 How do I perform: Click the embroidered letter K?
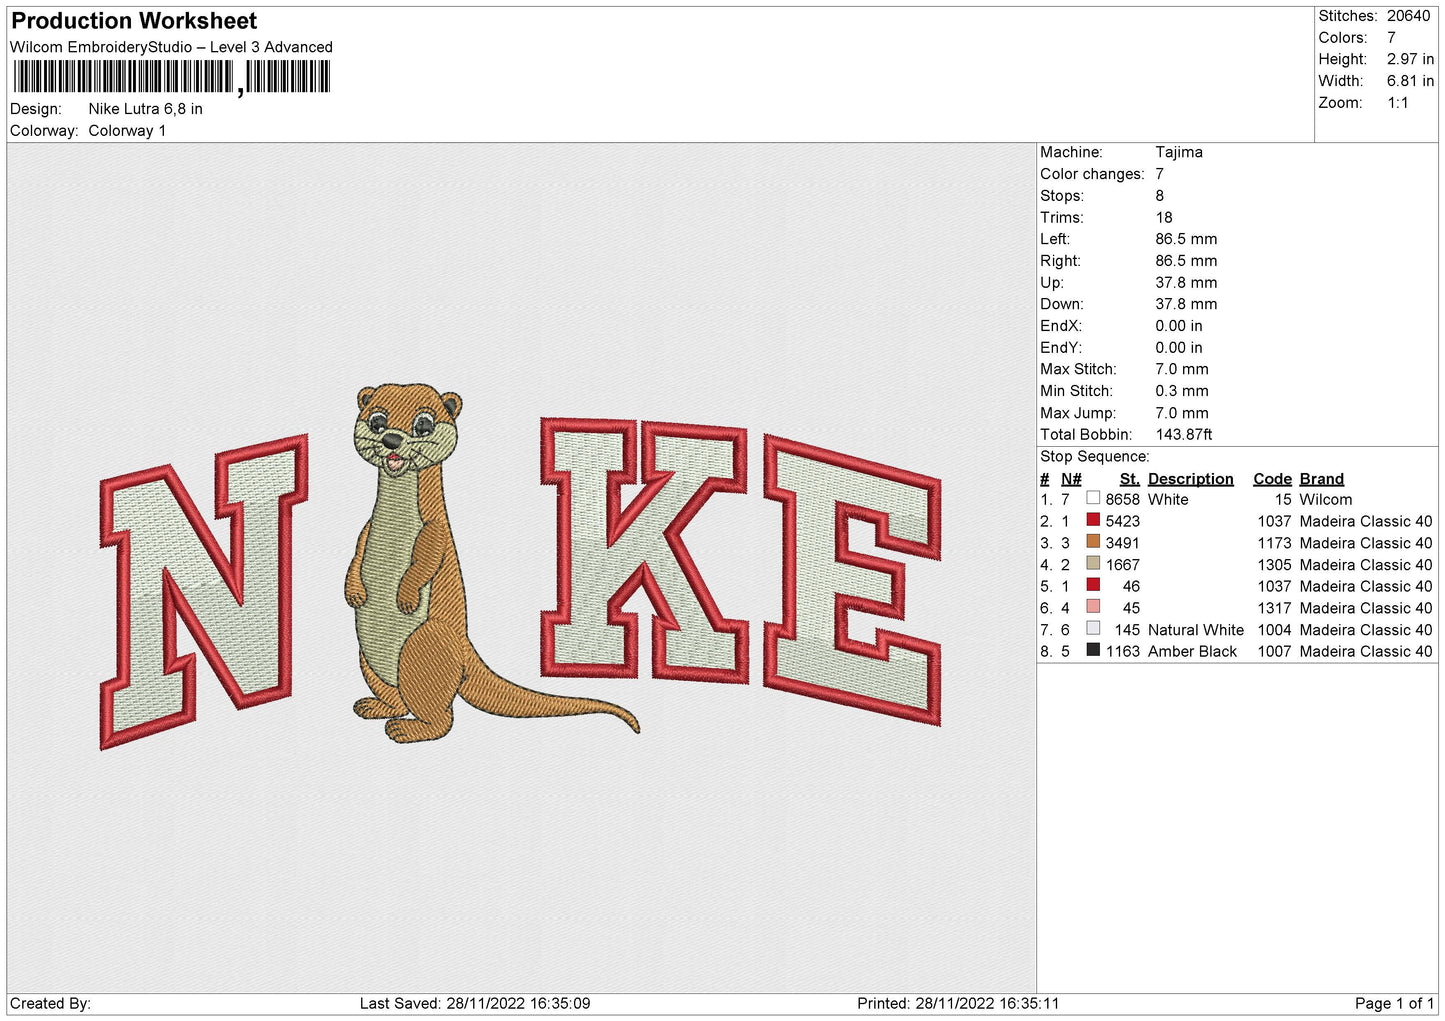click(644, 549)
